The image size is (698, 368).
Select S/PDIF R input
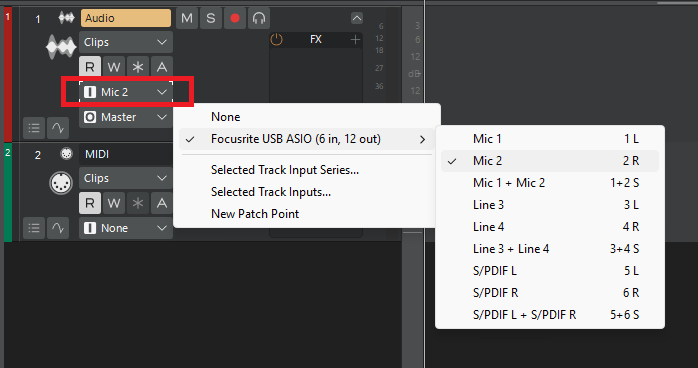tap(550, 293)
